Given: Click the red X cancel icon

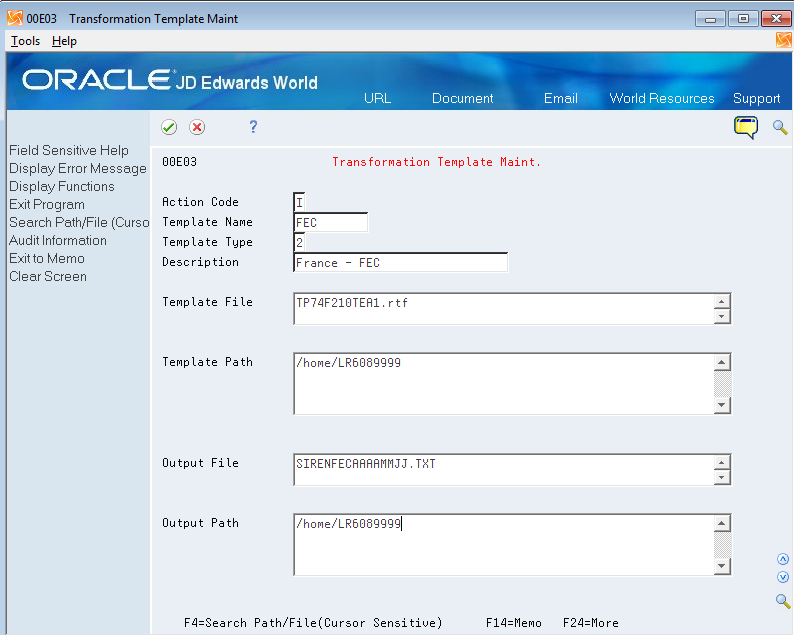Looking at the screenshot, I should [x=197, y=127].
